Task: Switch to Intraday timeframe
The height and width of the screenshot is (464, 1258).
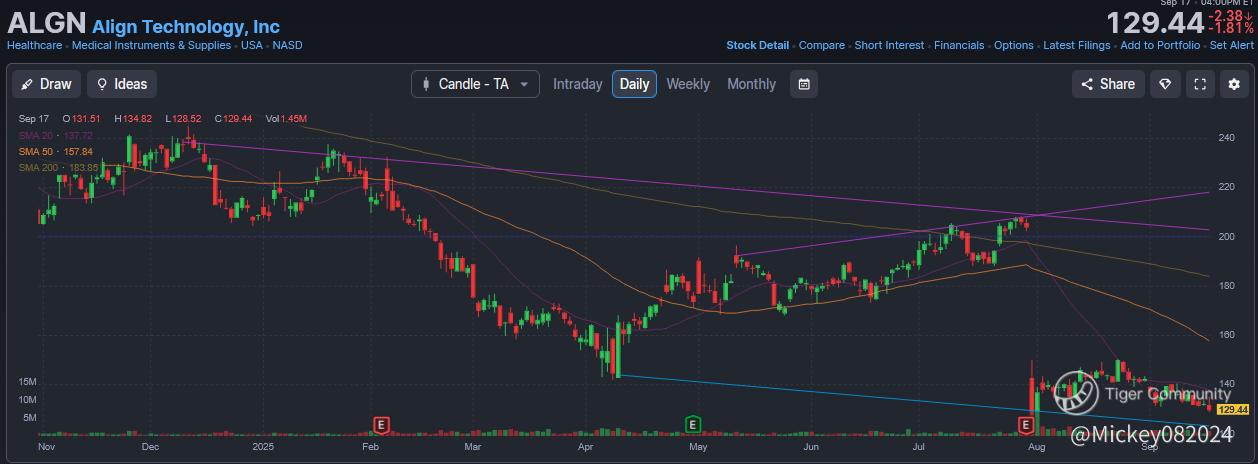Action: pos(578,84)
